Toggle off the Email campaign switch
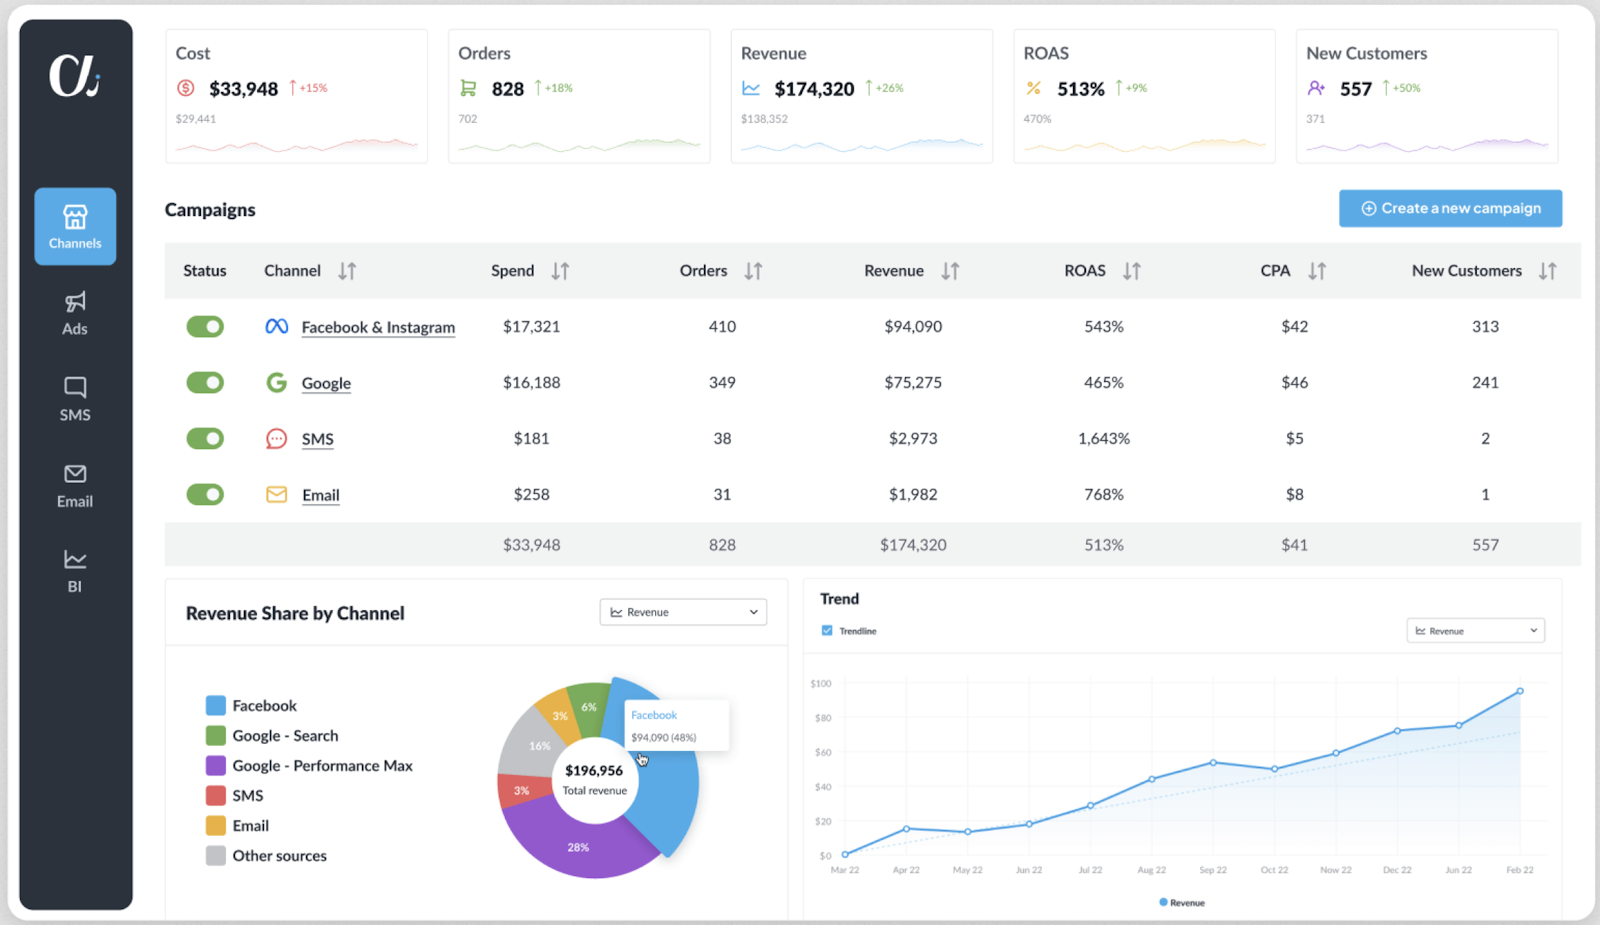This screenshot has width=1600, height=925. tap(205, 495)
